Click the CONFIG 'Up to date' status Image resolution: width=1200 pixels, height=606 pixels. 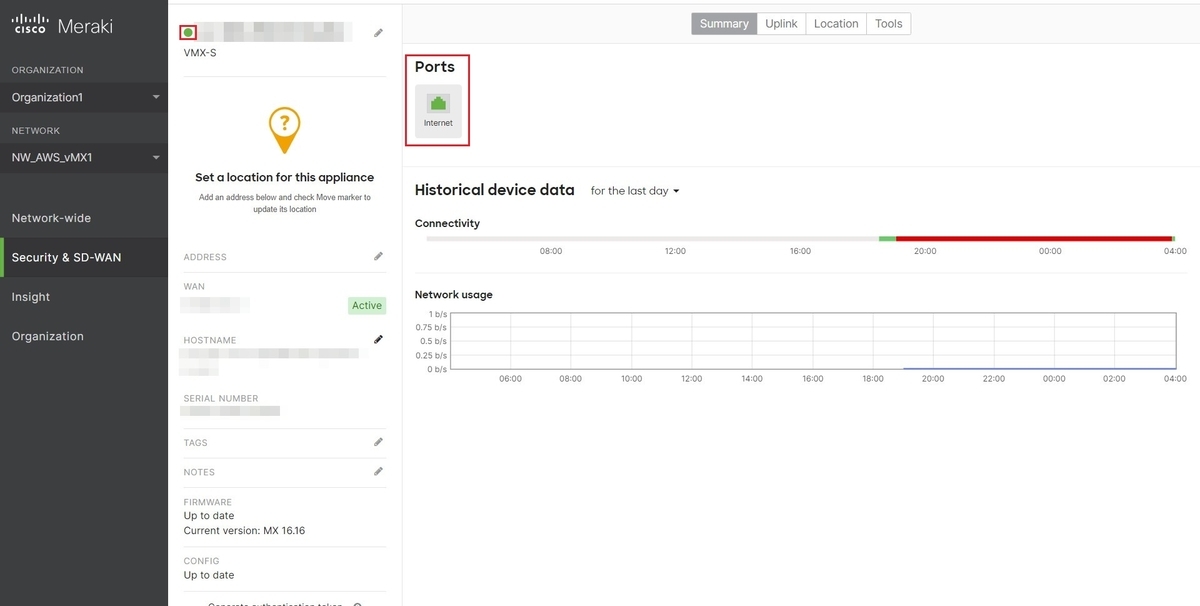(x=209, y=575)
